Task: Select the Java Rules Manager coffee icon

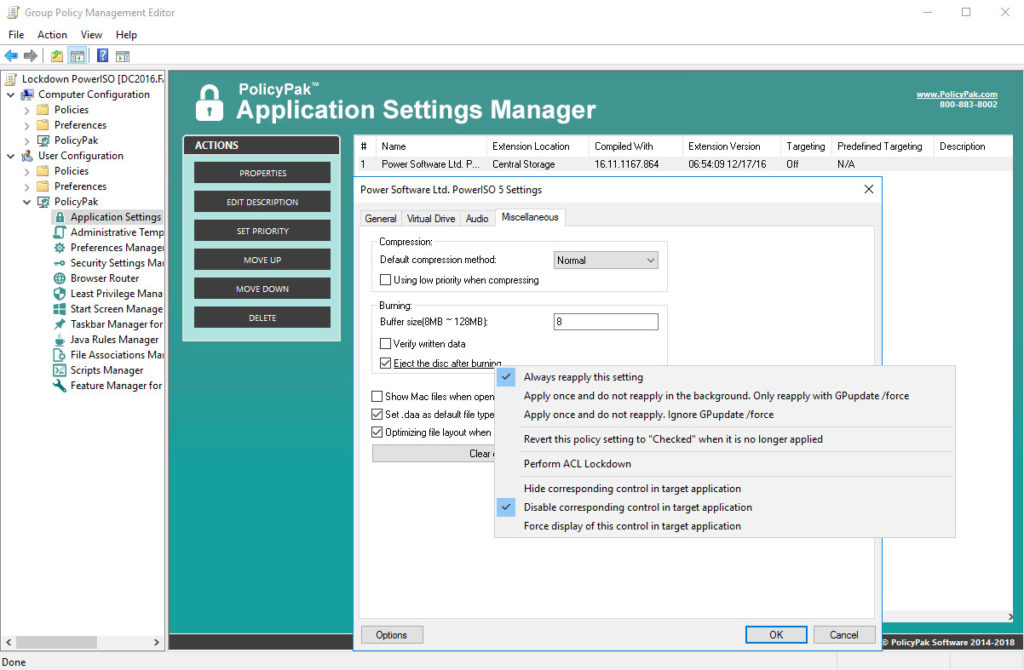Action: tap(59, 340)
